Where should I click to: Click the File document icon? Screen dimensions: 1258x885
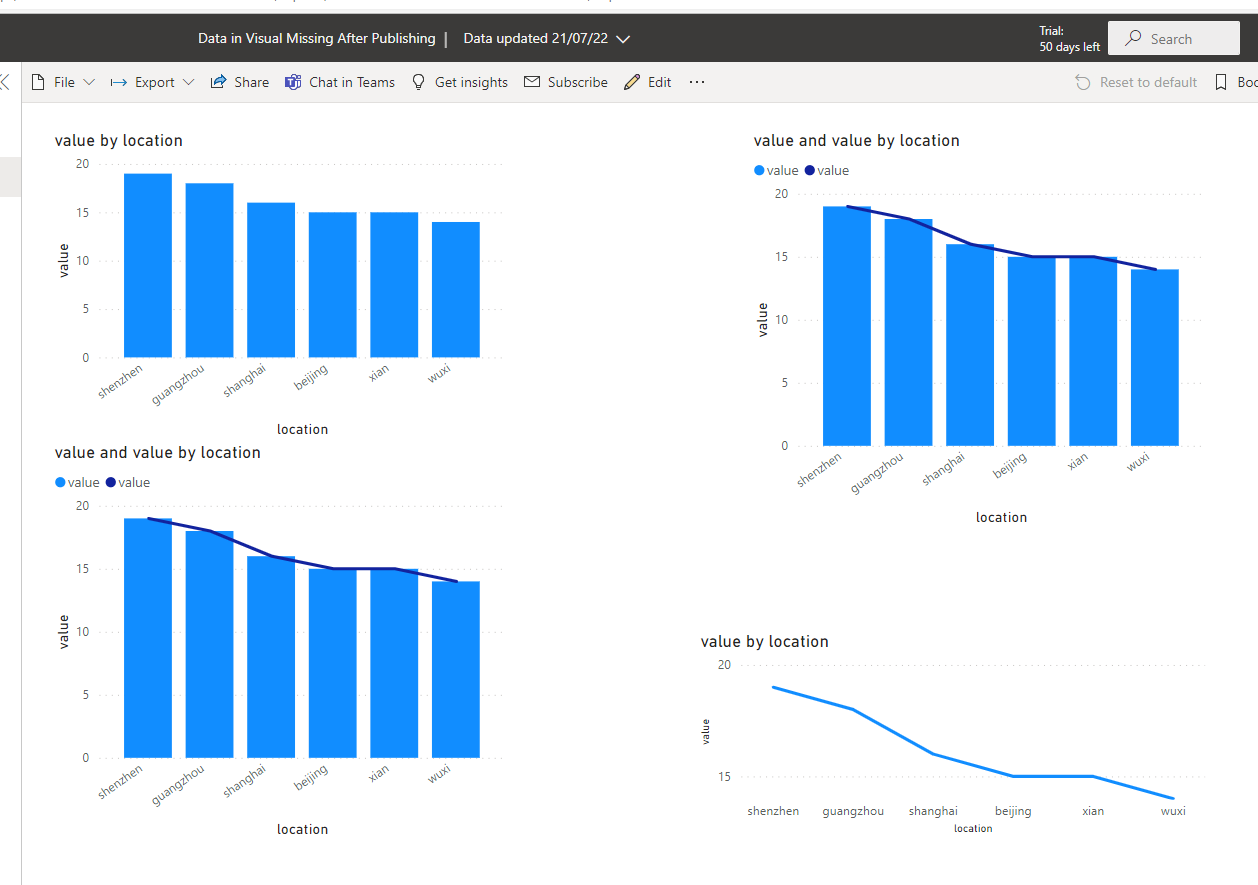tap(38, 82)
